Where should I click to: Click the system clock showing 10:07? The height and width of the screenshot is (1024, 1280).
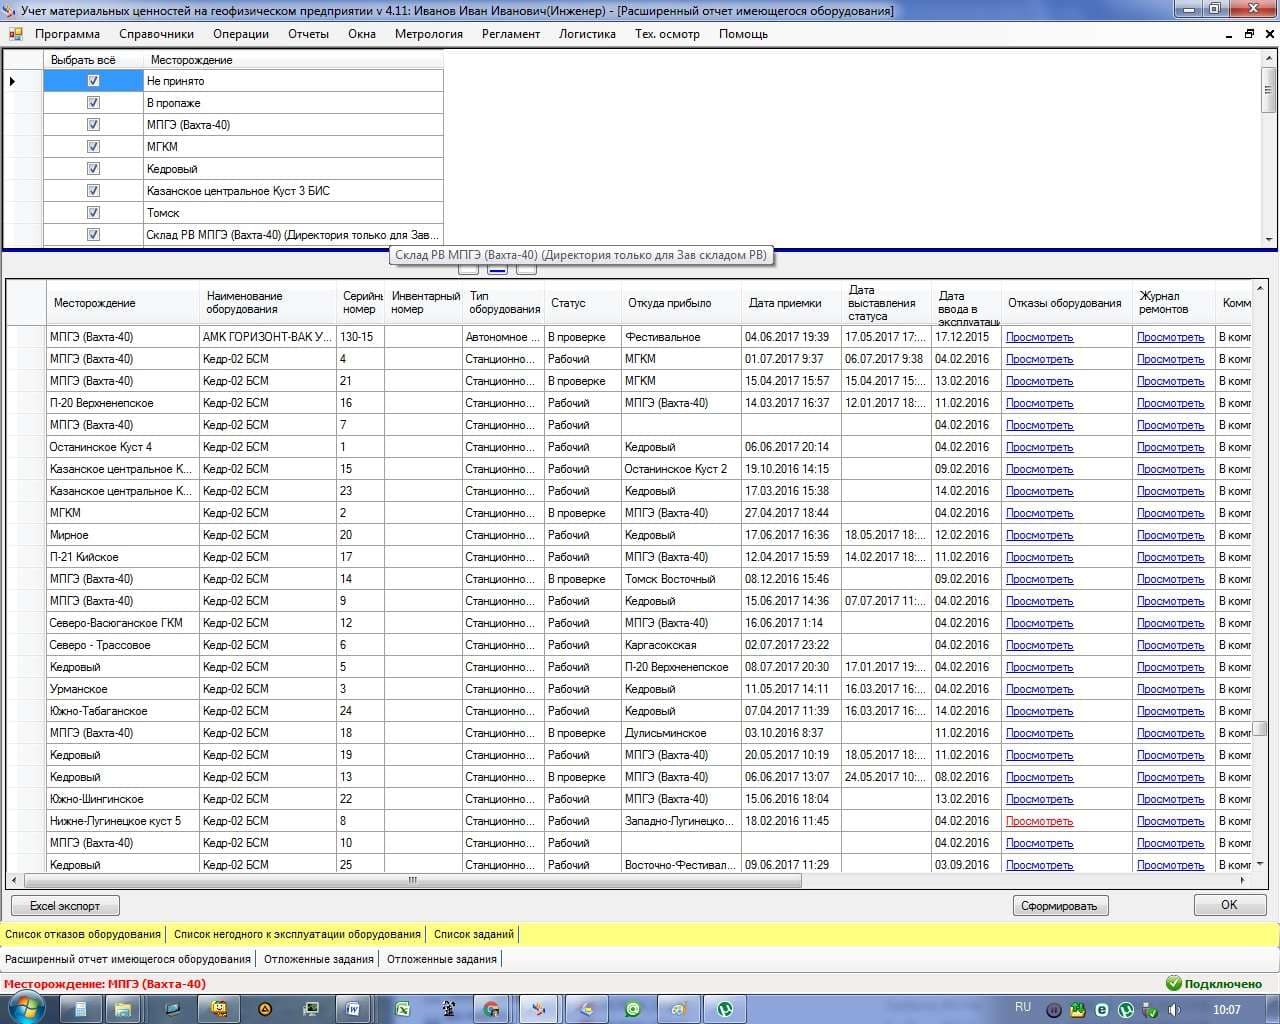click(x=1227, y=1010)
